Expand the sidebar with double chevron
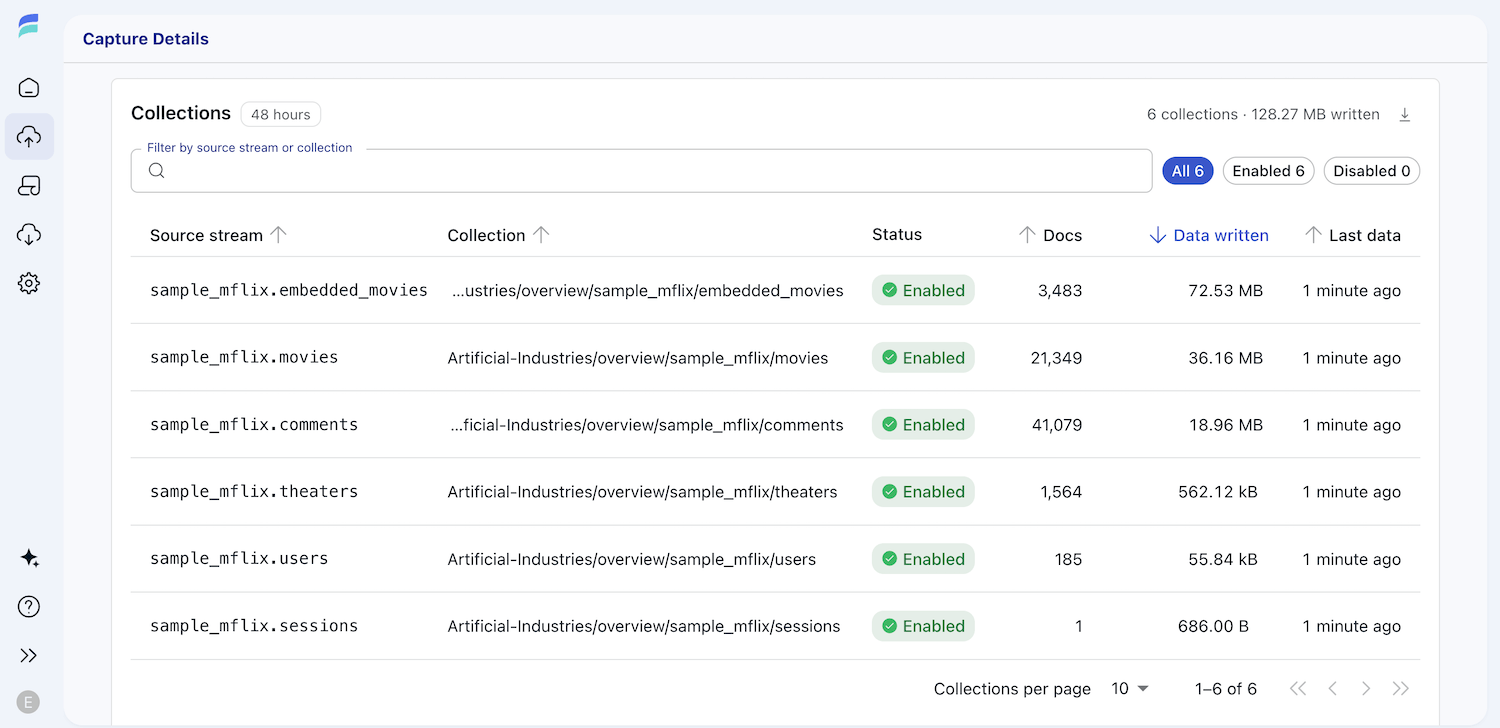1500x728 pixels. coord(29,656)
